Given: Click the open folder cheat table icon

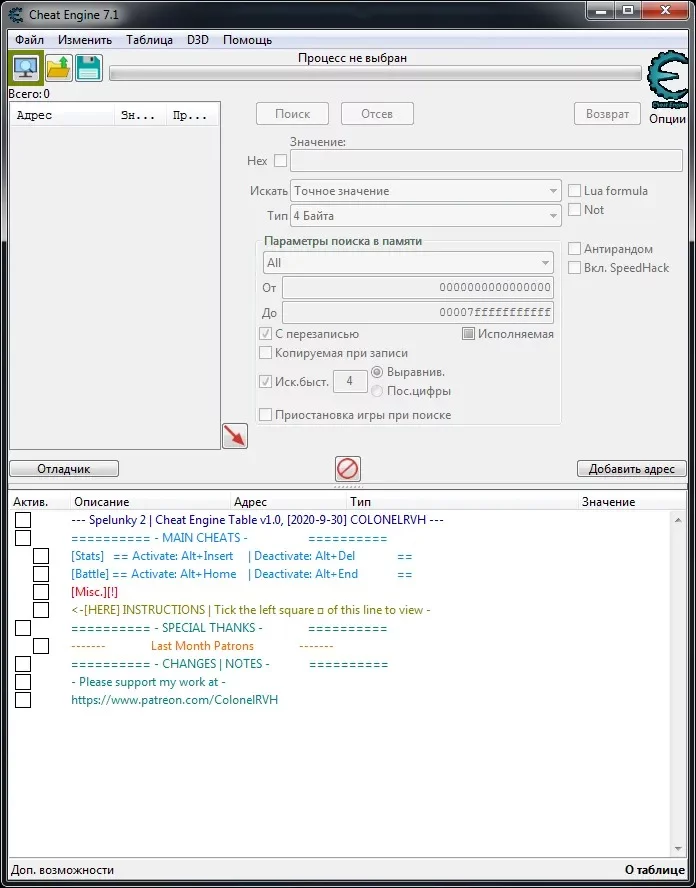Looking at the screenshot, I should click(x=58, y=68).
